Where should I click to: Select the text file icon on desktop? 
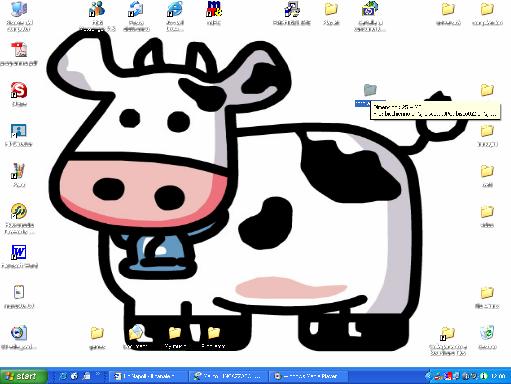pos(19,293)
